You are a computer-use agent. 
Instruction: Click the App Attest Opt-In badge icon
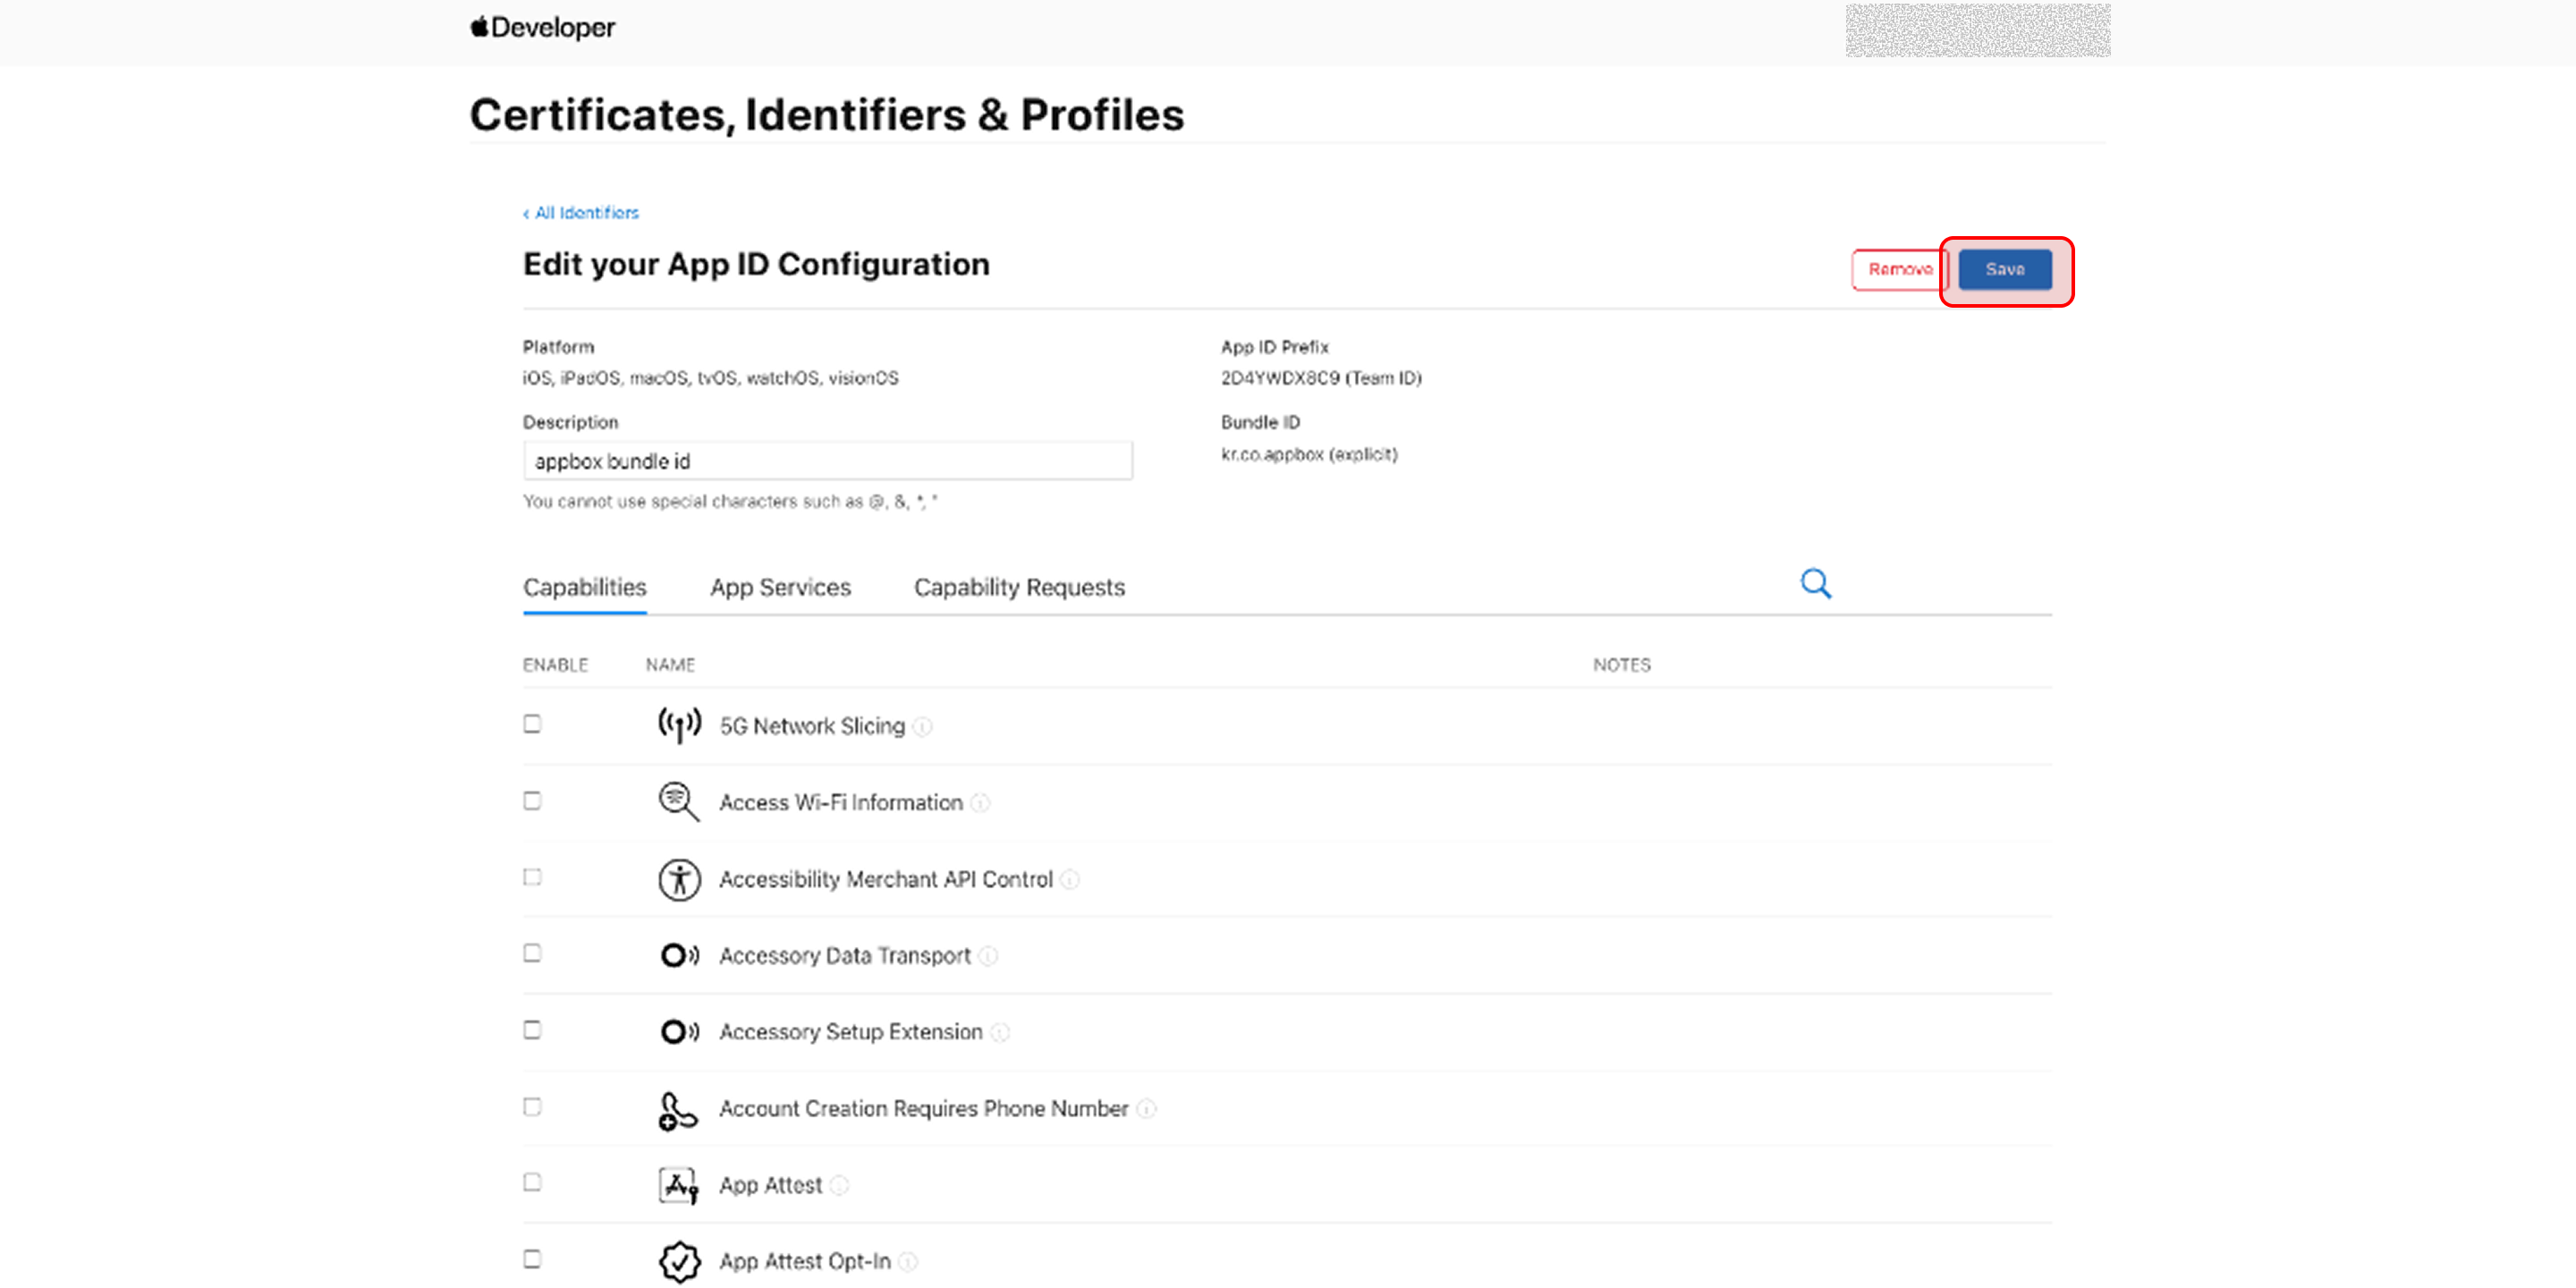pyautogui.click(x=679, y=1262)
